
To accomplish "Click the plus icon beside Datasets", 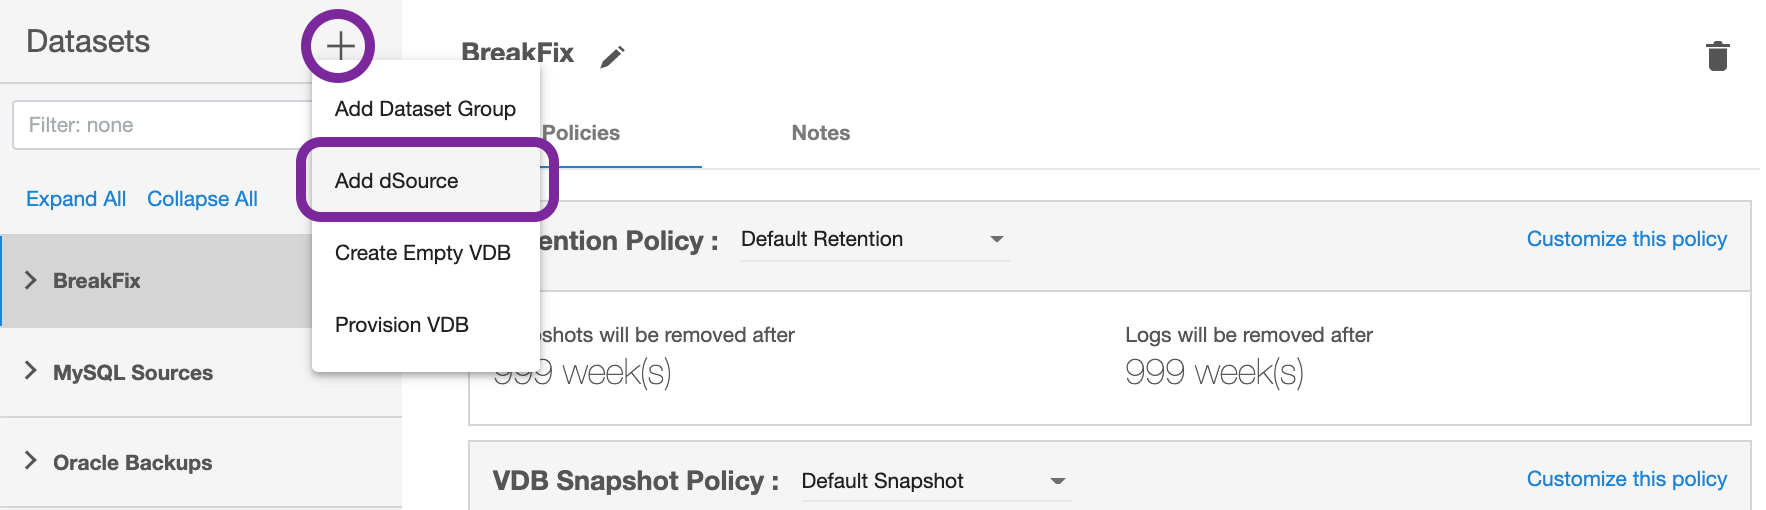I will click(340, 45).
